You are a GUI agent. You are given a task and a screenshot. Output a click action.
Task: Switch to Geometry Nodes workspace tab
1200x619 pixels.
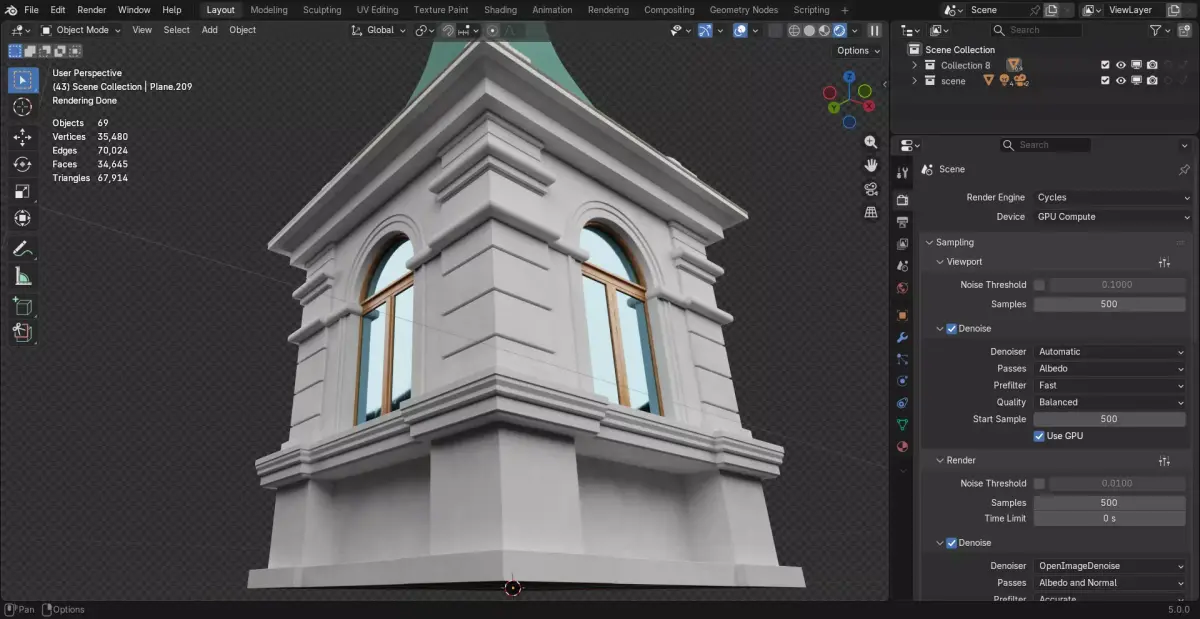click(743, 10)
